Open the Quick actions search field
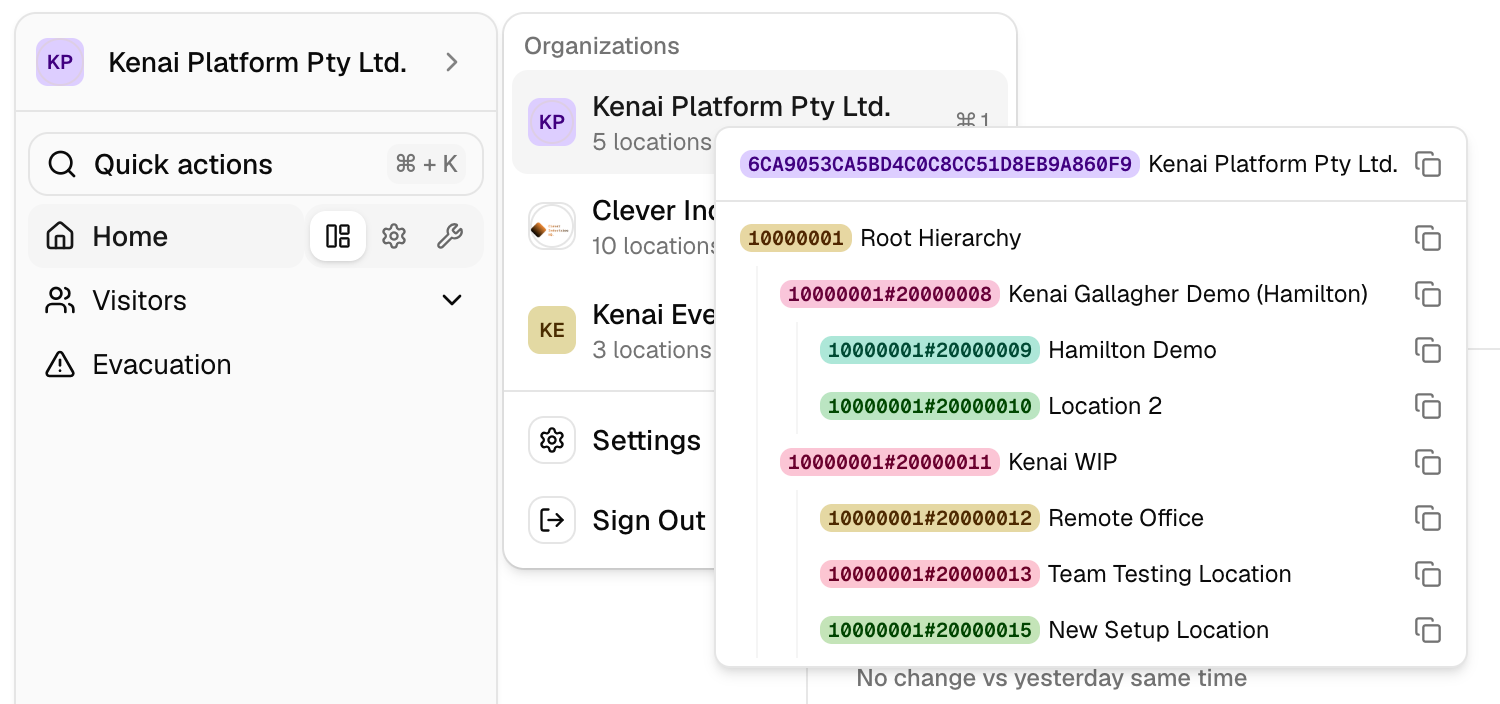The image size is (1500, 704). [256, 164]
